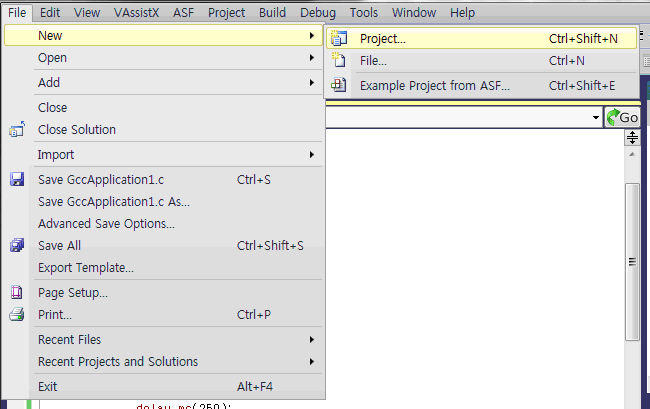Screen dimensions: 650x409
Task: Click the New File icon in the submenu
Action: 338,61
